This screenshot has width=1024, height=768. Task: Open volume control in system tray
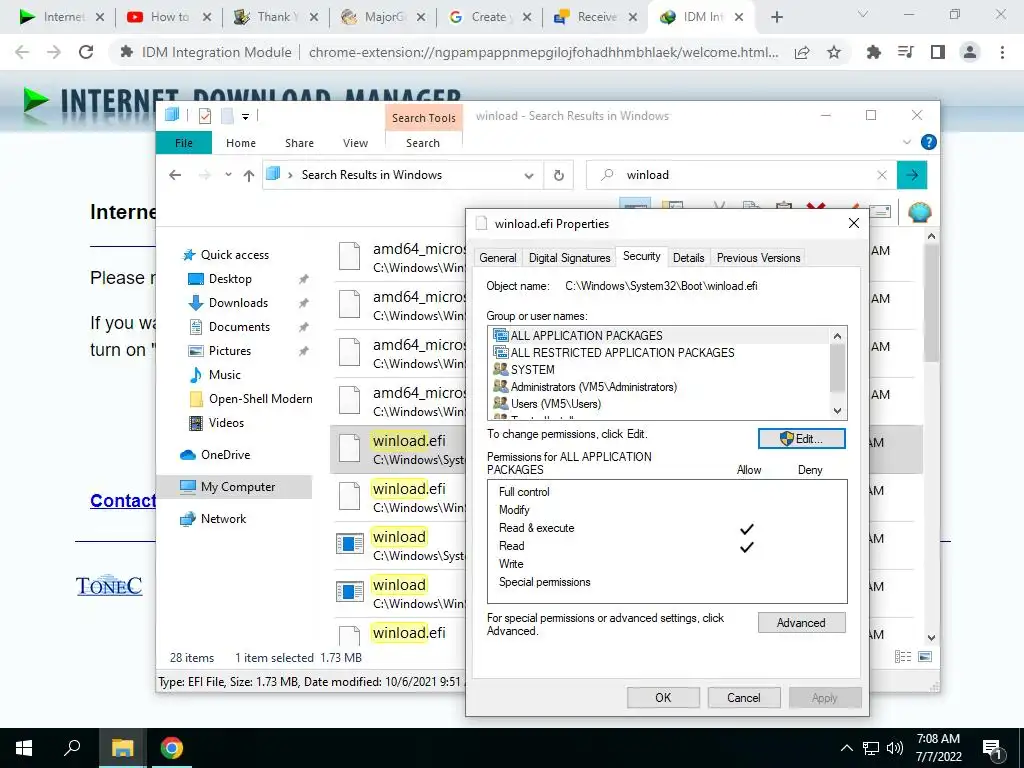(x=895, y=748)
